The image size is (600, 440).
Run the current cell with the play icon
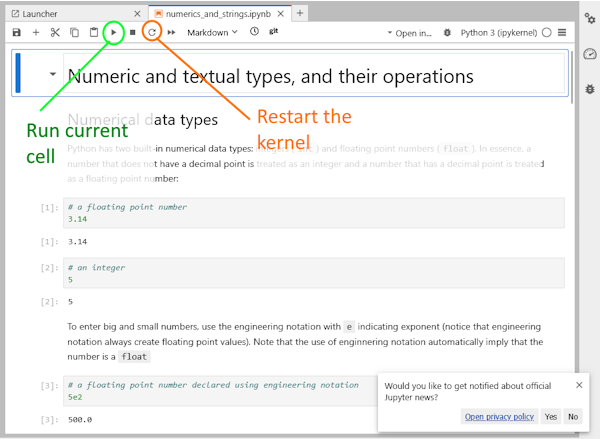point(114,33)
